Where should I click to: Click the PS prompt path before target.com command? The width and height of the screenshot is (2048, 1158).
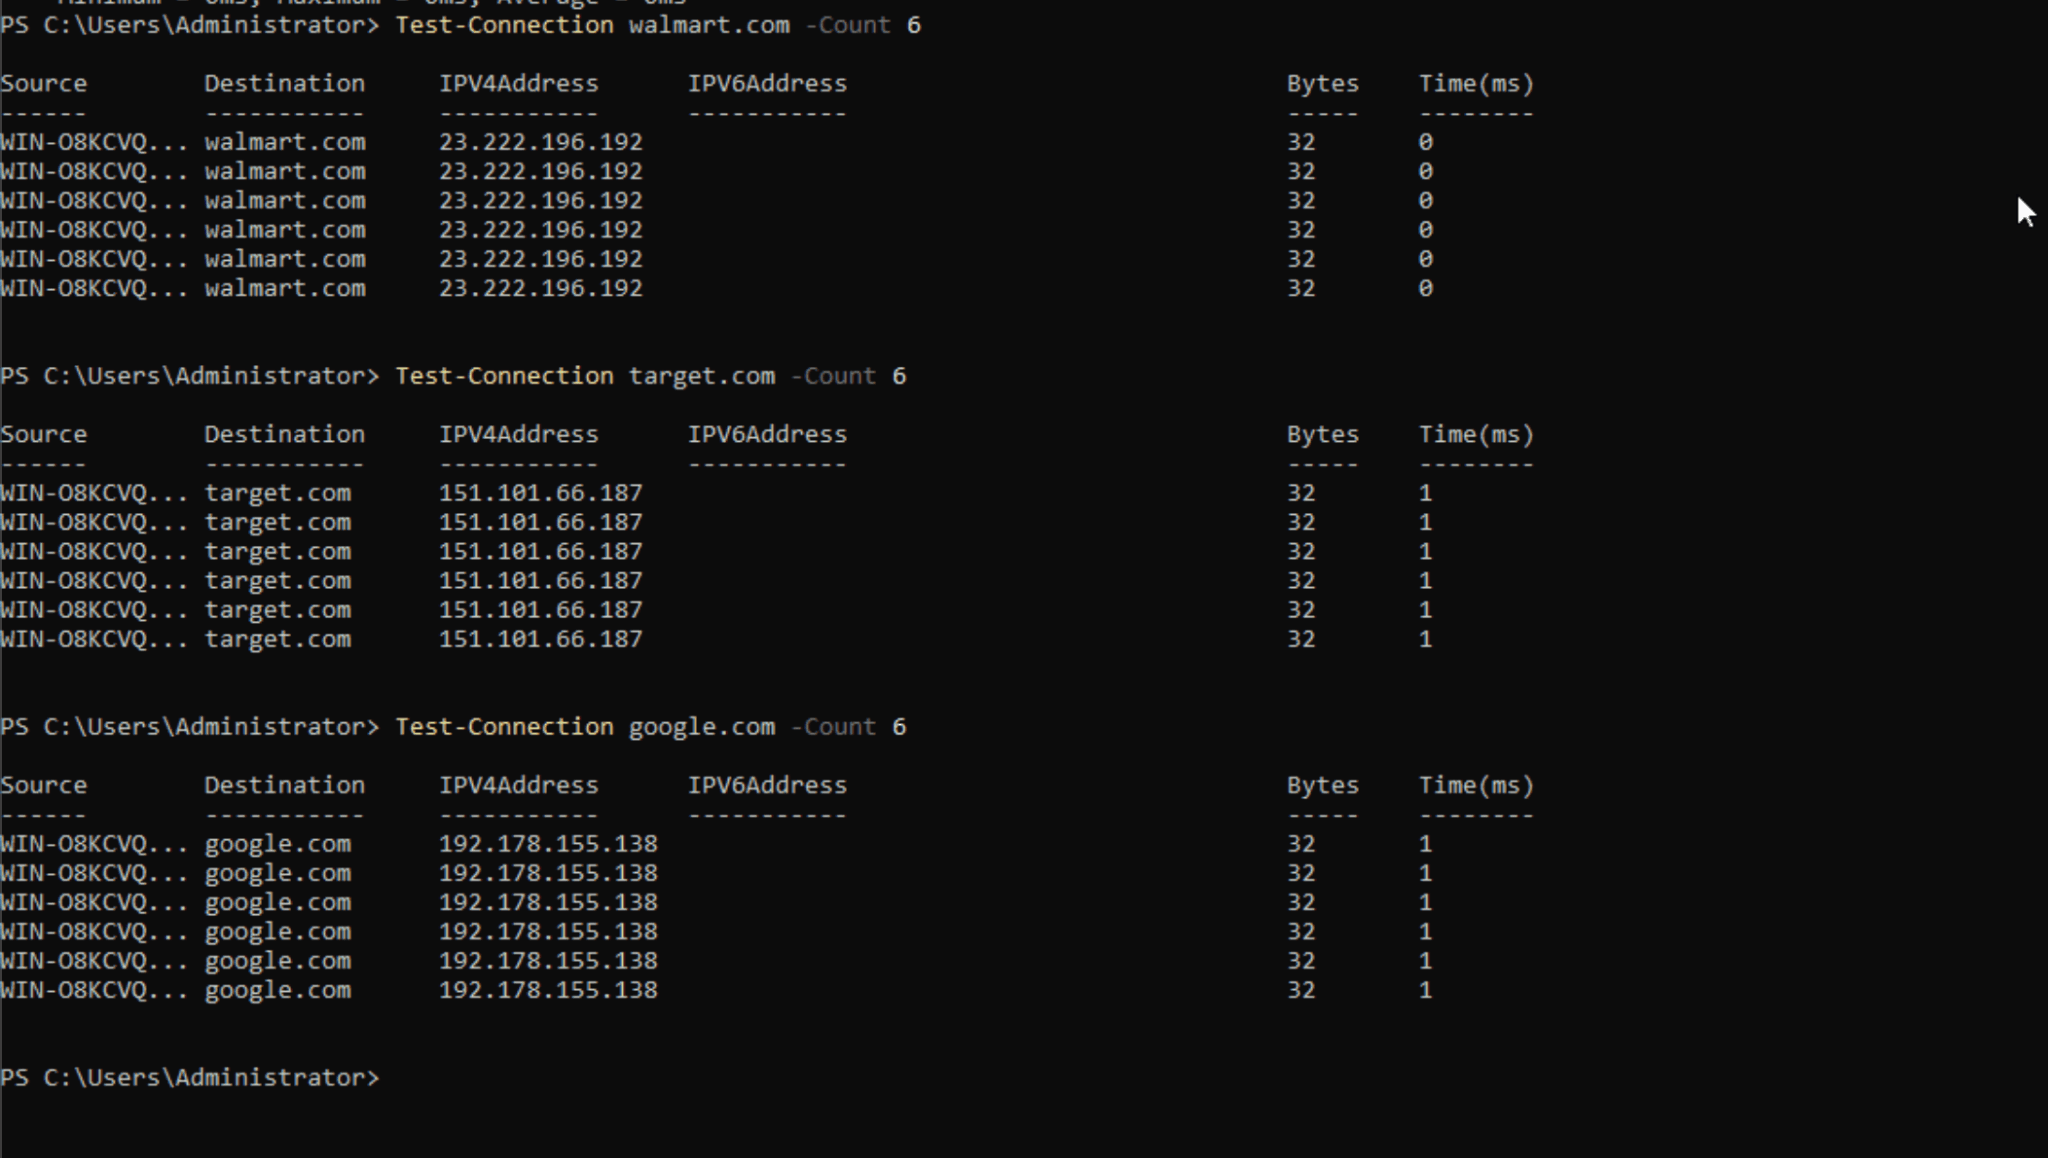(x=190, y=376)
